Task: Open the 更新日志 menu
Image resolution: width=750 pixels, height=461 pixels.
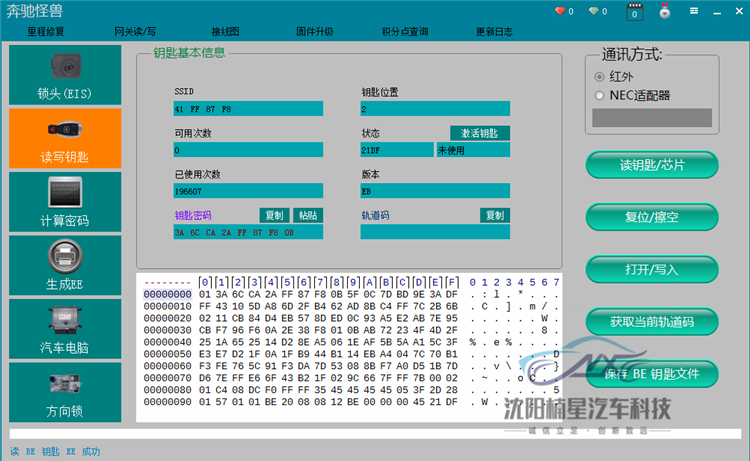Action: [x=494, y=32]
